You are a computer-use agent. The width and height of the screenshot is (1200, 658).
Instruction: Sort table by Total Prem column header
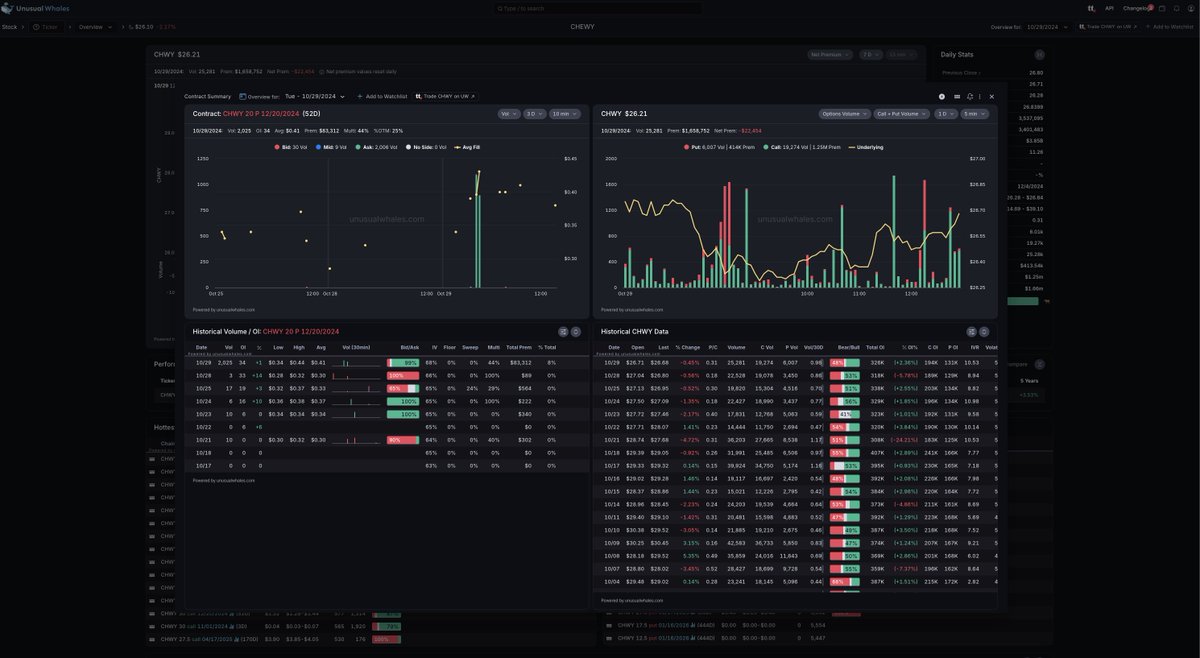519,347
